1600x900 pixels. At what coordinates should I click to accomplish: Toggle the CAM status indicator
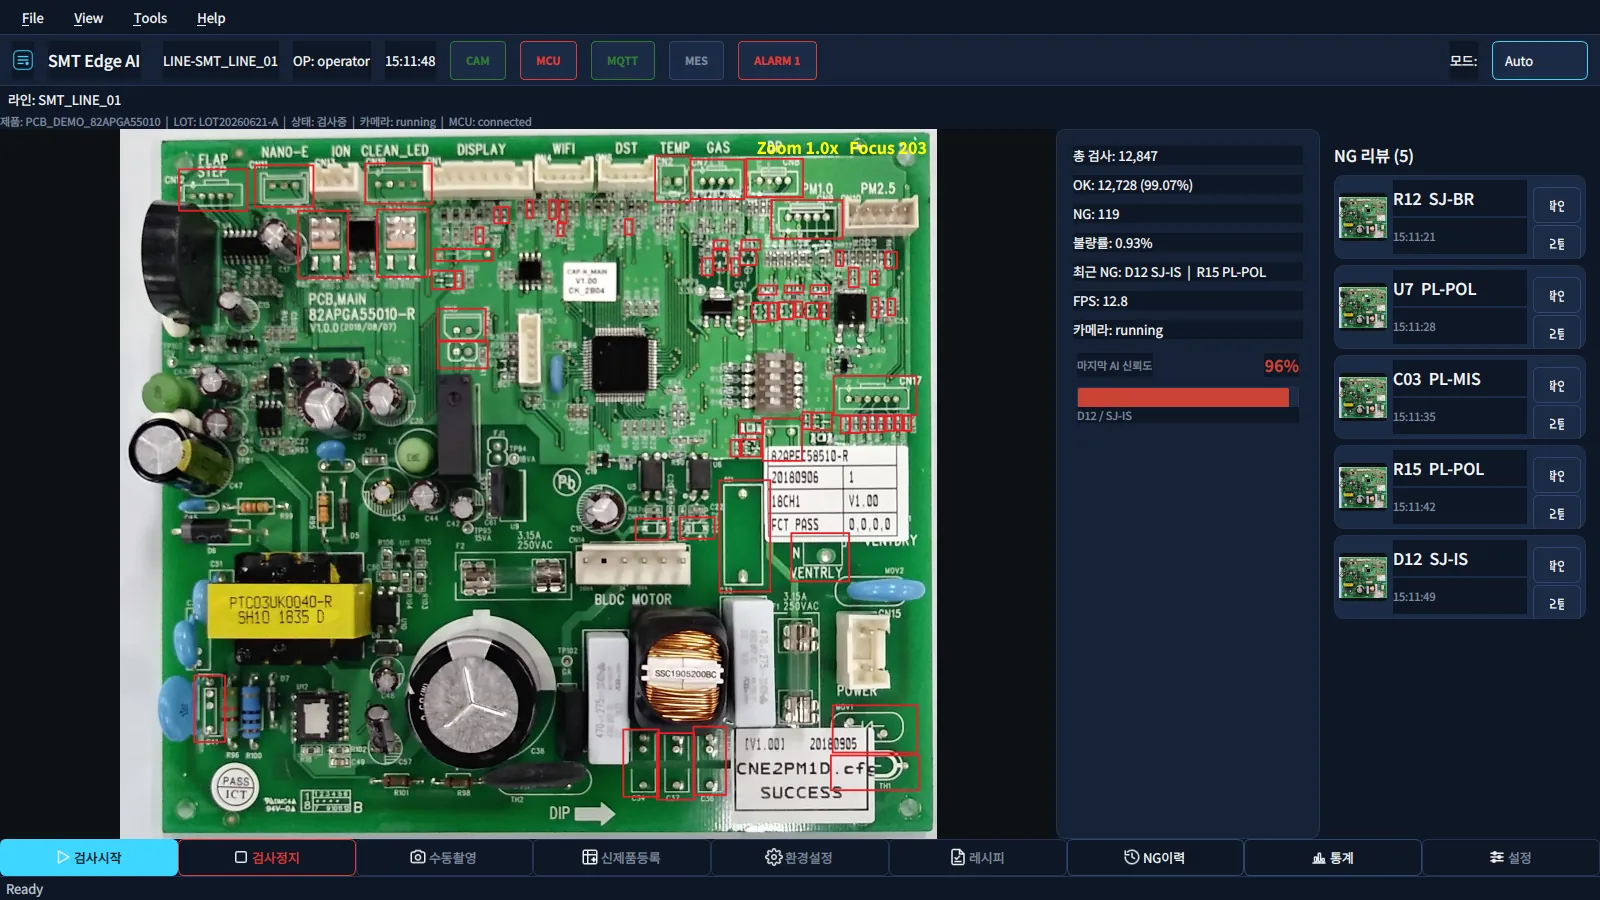pos(478,60)
